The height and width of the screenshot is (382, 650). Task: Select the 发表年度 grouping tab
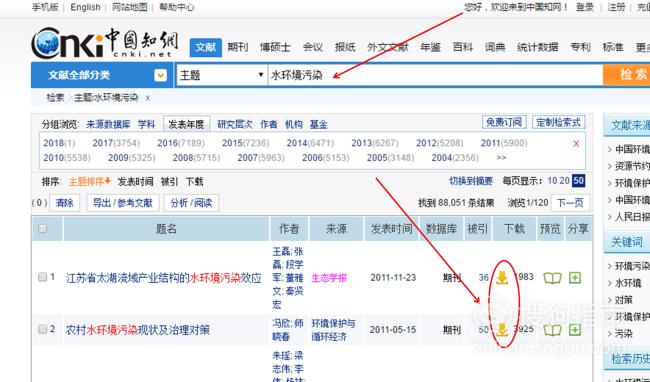pyautogui.click(x=186, y=124)
